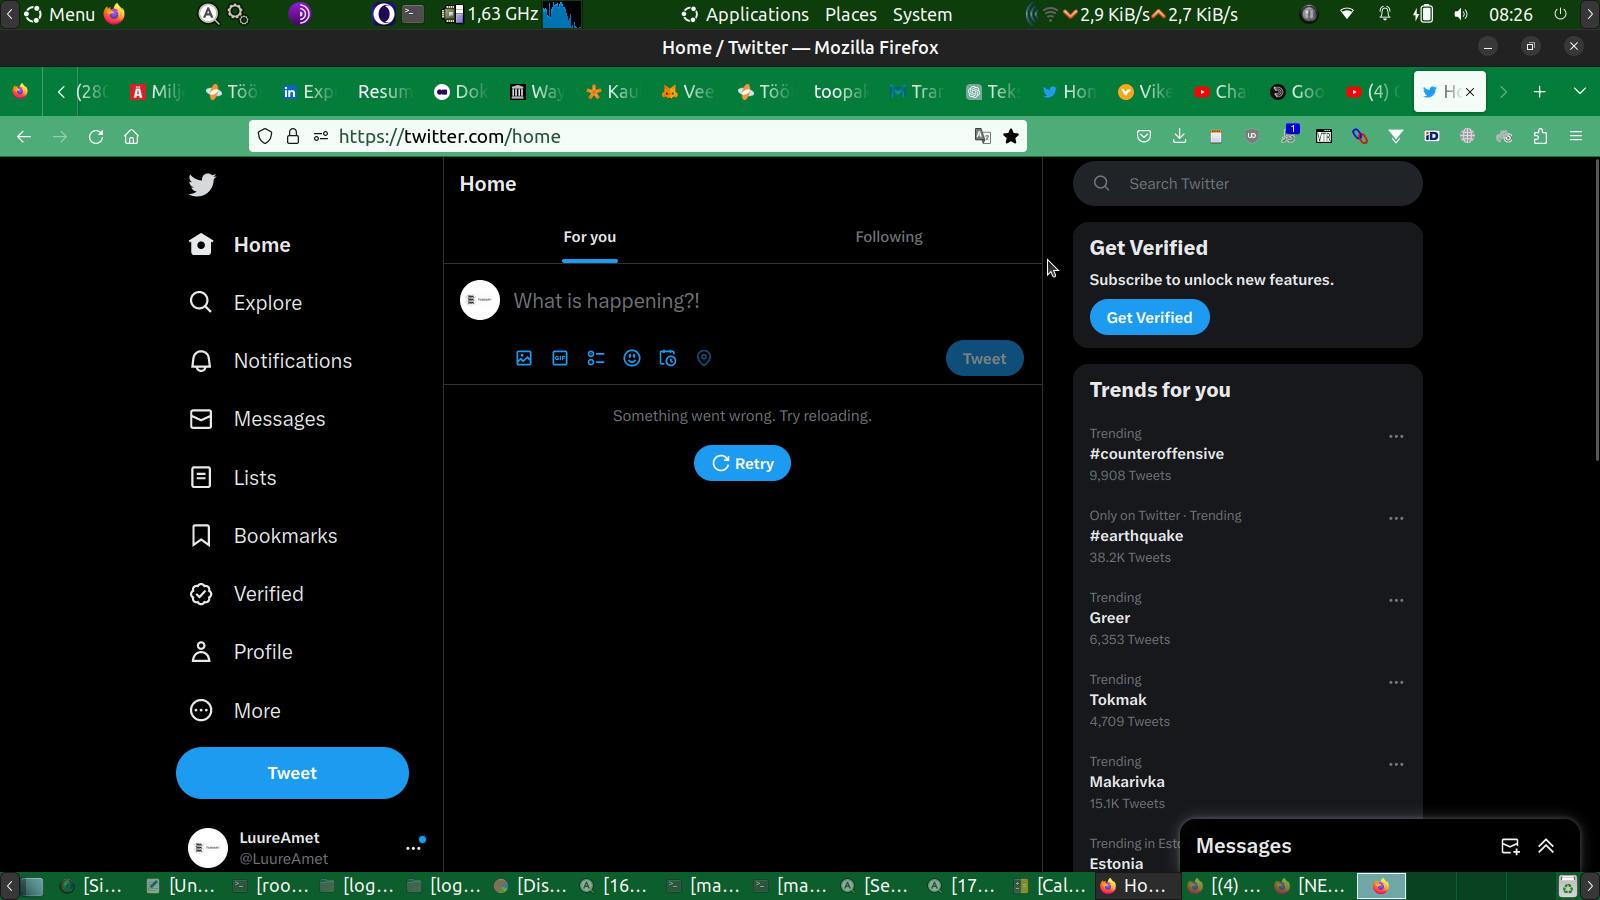Open the emoji picker in composer
This screenshot has width=1600, height=900.
(x=632, y=358)
